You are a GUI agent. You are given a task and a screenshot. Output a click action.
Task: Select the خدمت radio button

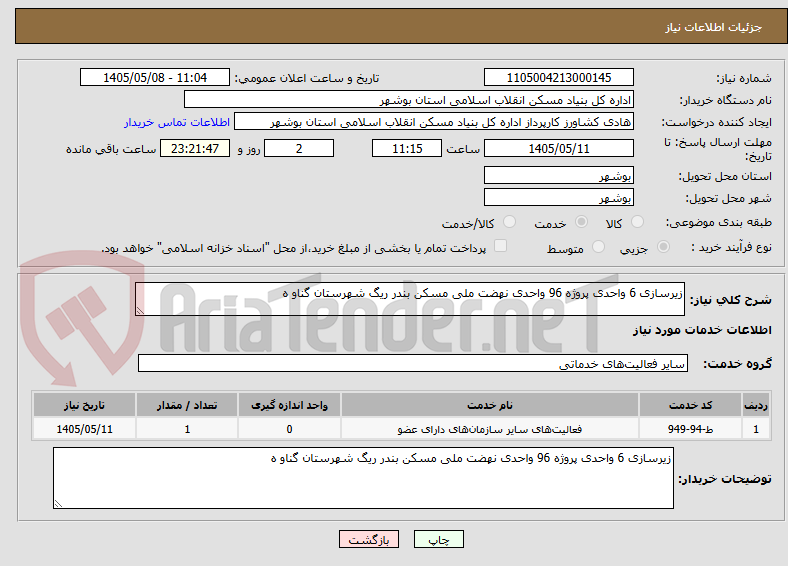pyautogui.click(x=581, y=222)
